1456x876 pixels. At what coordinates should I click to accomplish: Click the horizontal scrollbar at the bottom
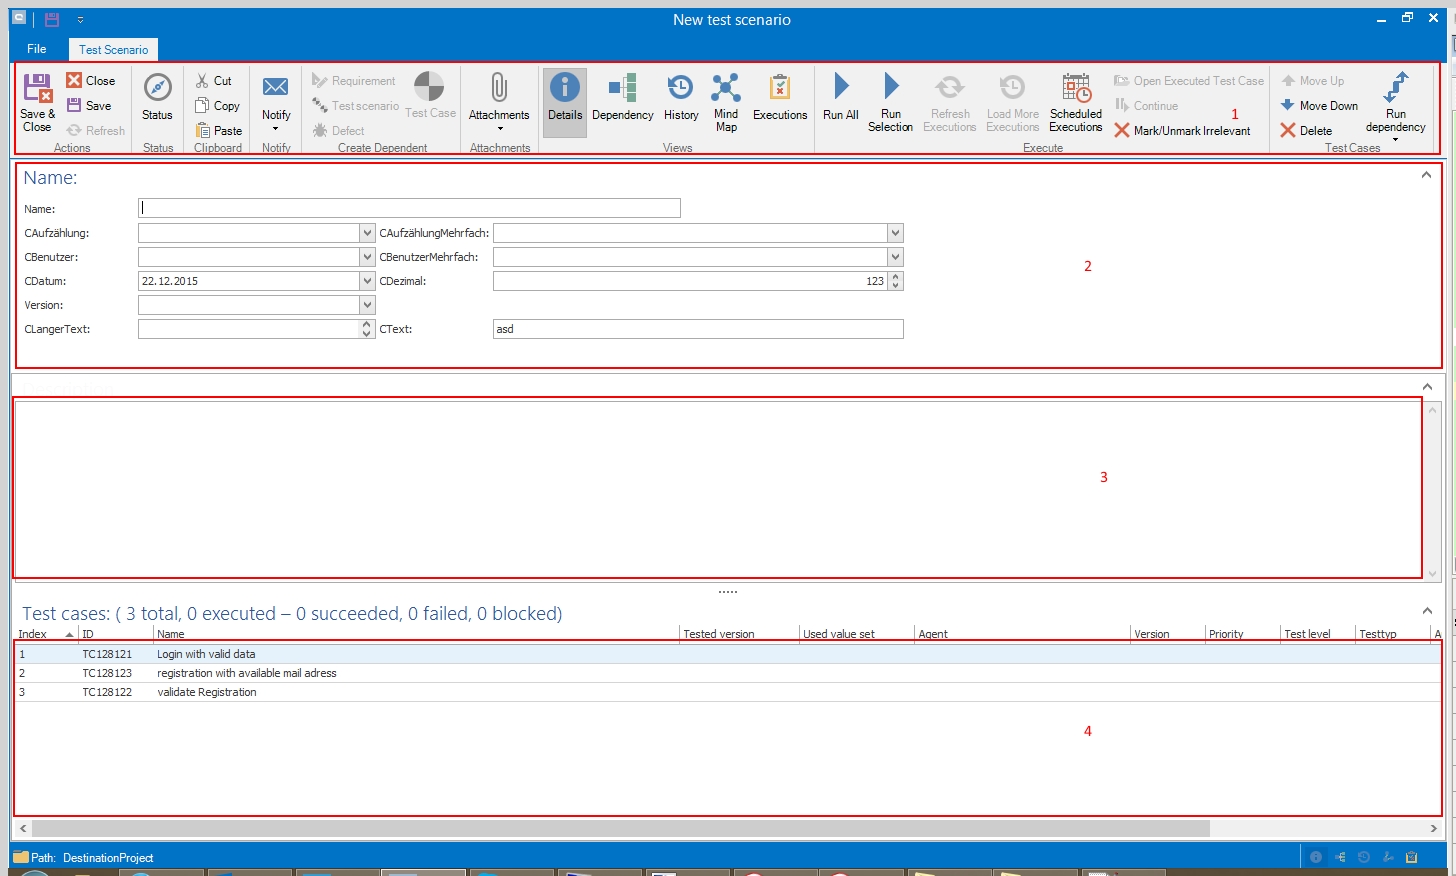(620, 828)
